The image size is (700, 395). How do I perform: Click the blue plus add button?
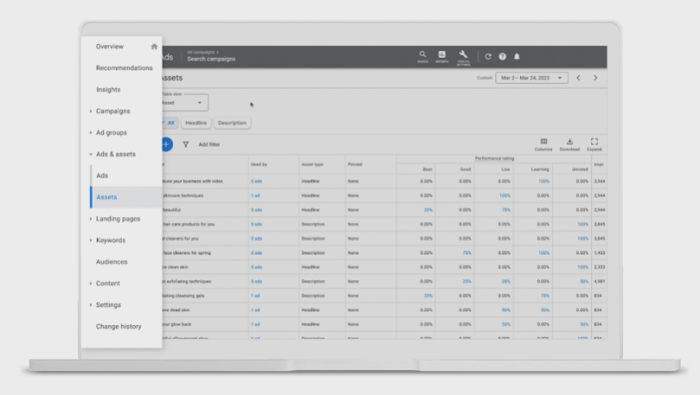coord(167,144)
